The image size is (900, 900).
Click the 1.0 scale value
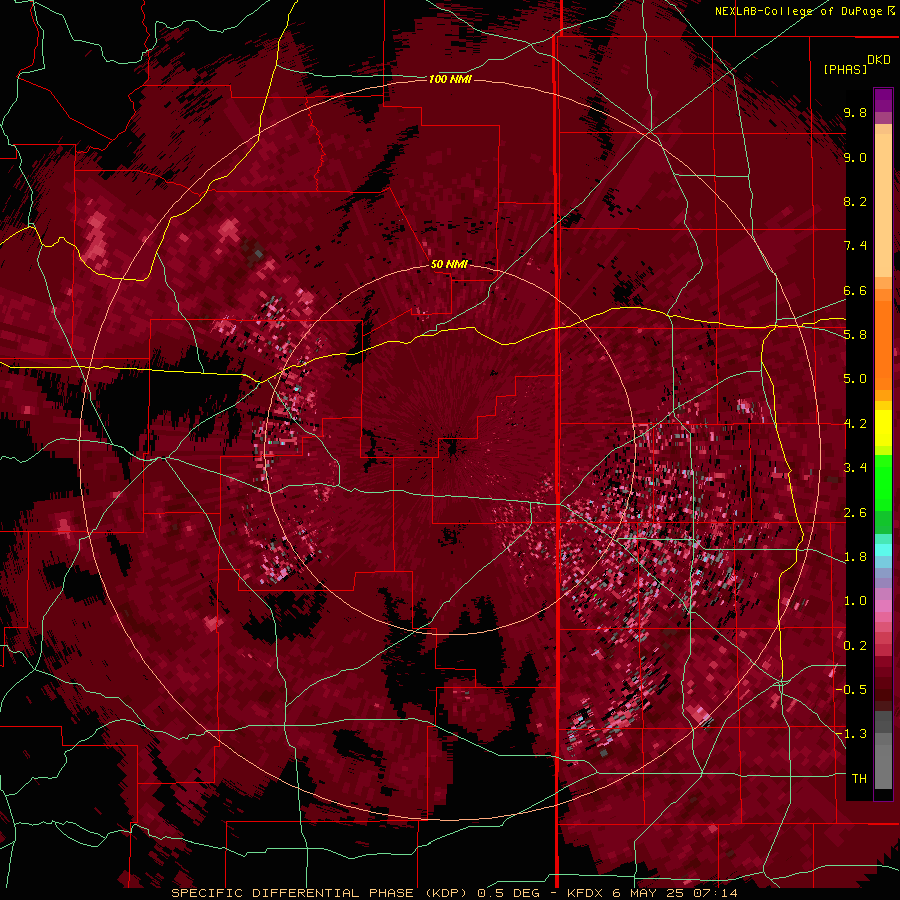point(855,601)
